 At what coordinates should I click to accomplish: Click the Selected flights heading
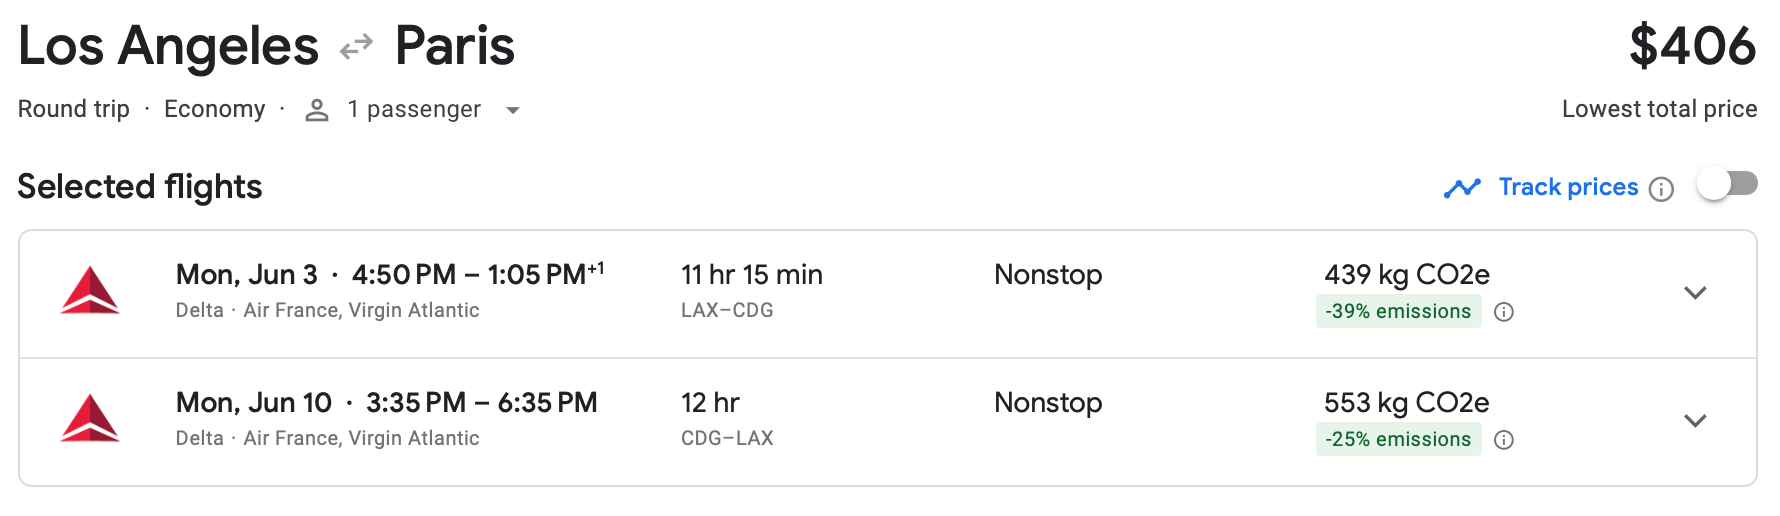click(x=140, y=187)
